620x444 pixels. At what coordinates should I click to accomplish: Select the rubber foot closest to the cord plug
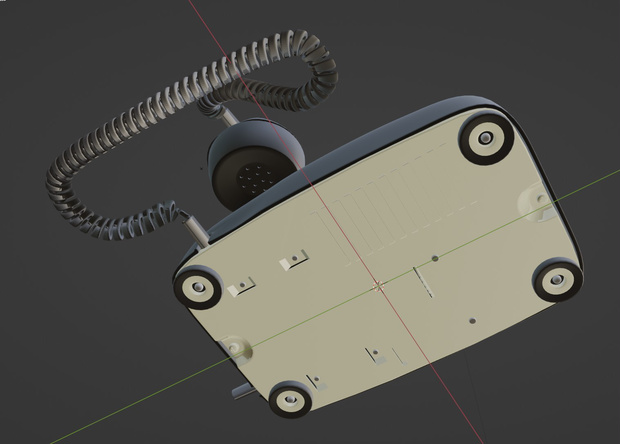[x=197, y=287]
